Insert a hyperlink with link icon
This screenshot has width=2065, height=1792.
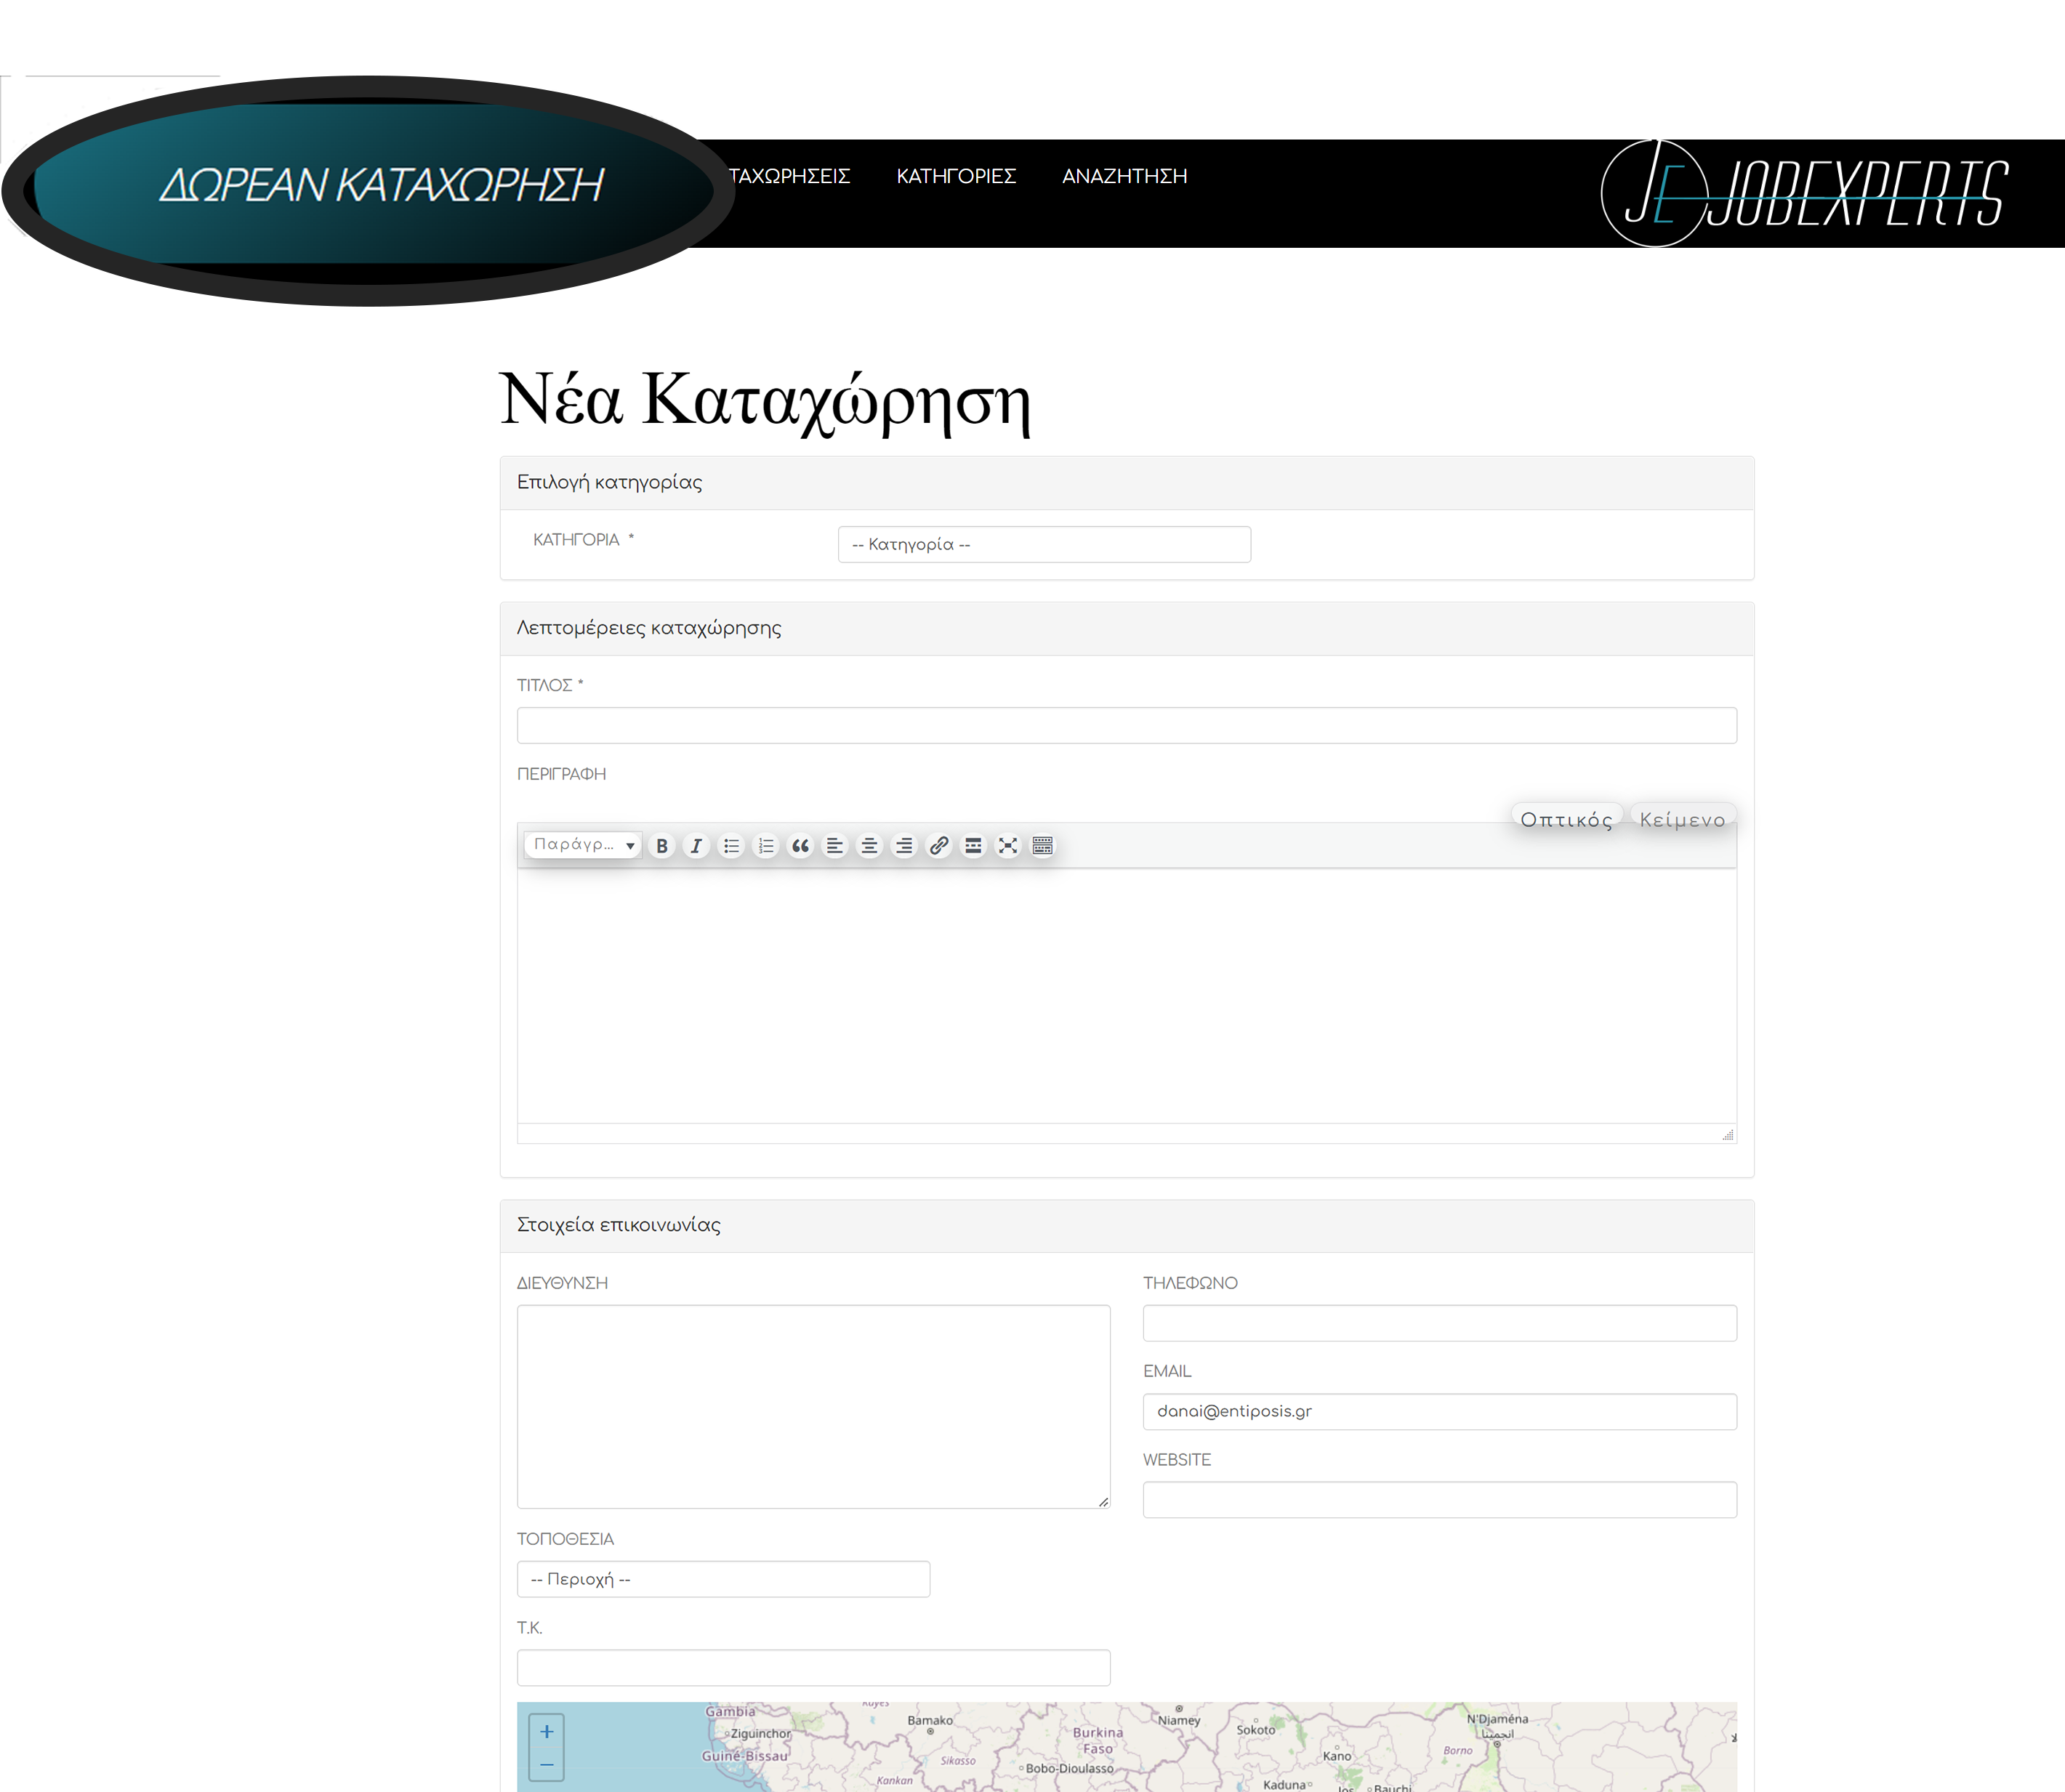938,846
